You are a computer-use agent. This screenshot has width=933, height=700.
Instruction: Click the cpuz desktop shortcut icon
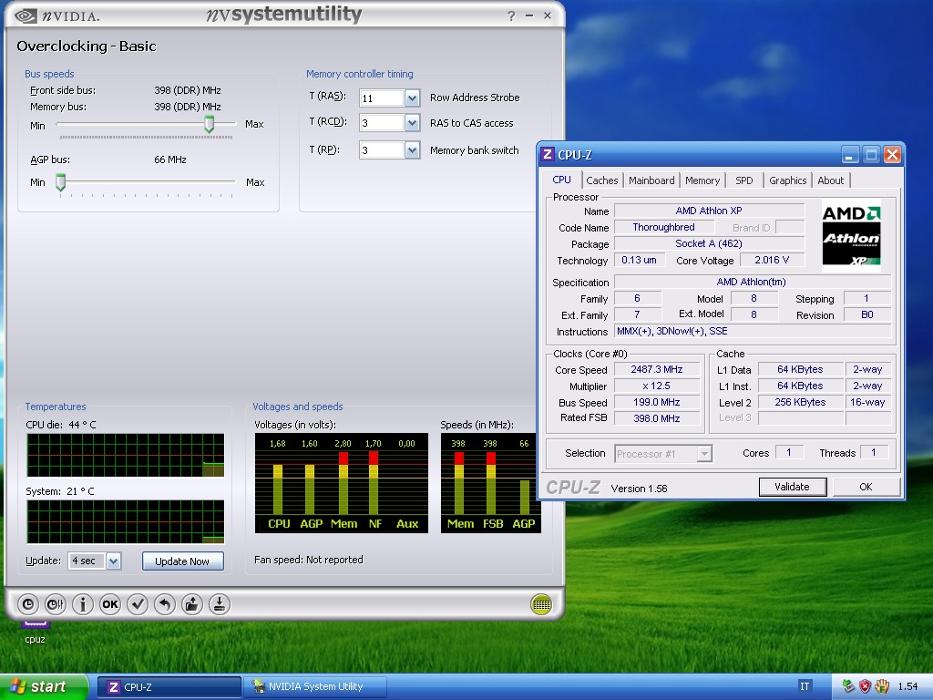[x=35, y=632]
